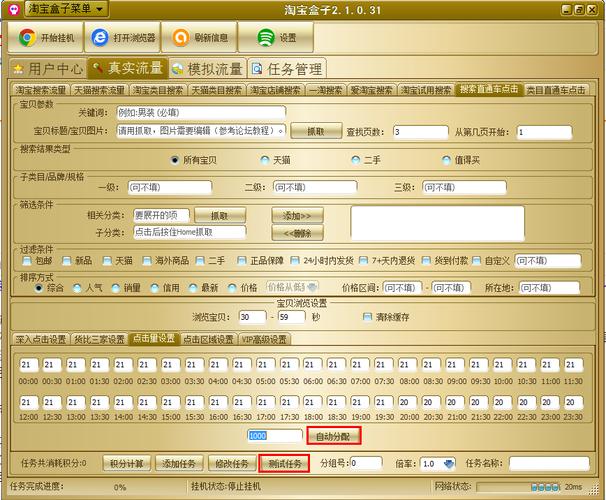This screenshot has width=606, height=500.
Task: Click the document icon on 任务管理 tab
Action: [x=257, y=69]
